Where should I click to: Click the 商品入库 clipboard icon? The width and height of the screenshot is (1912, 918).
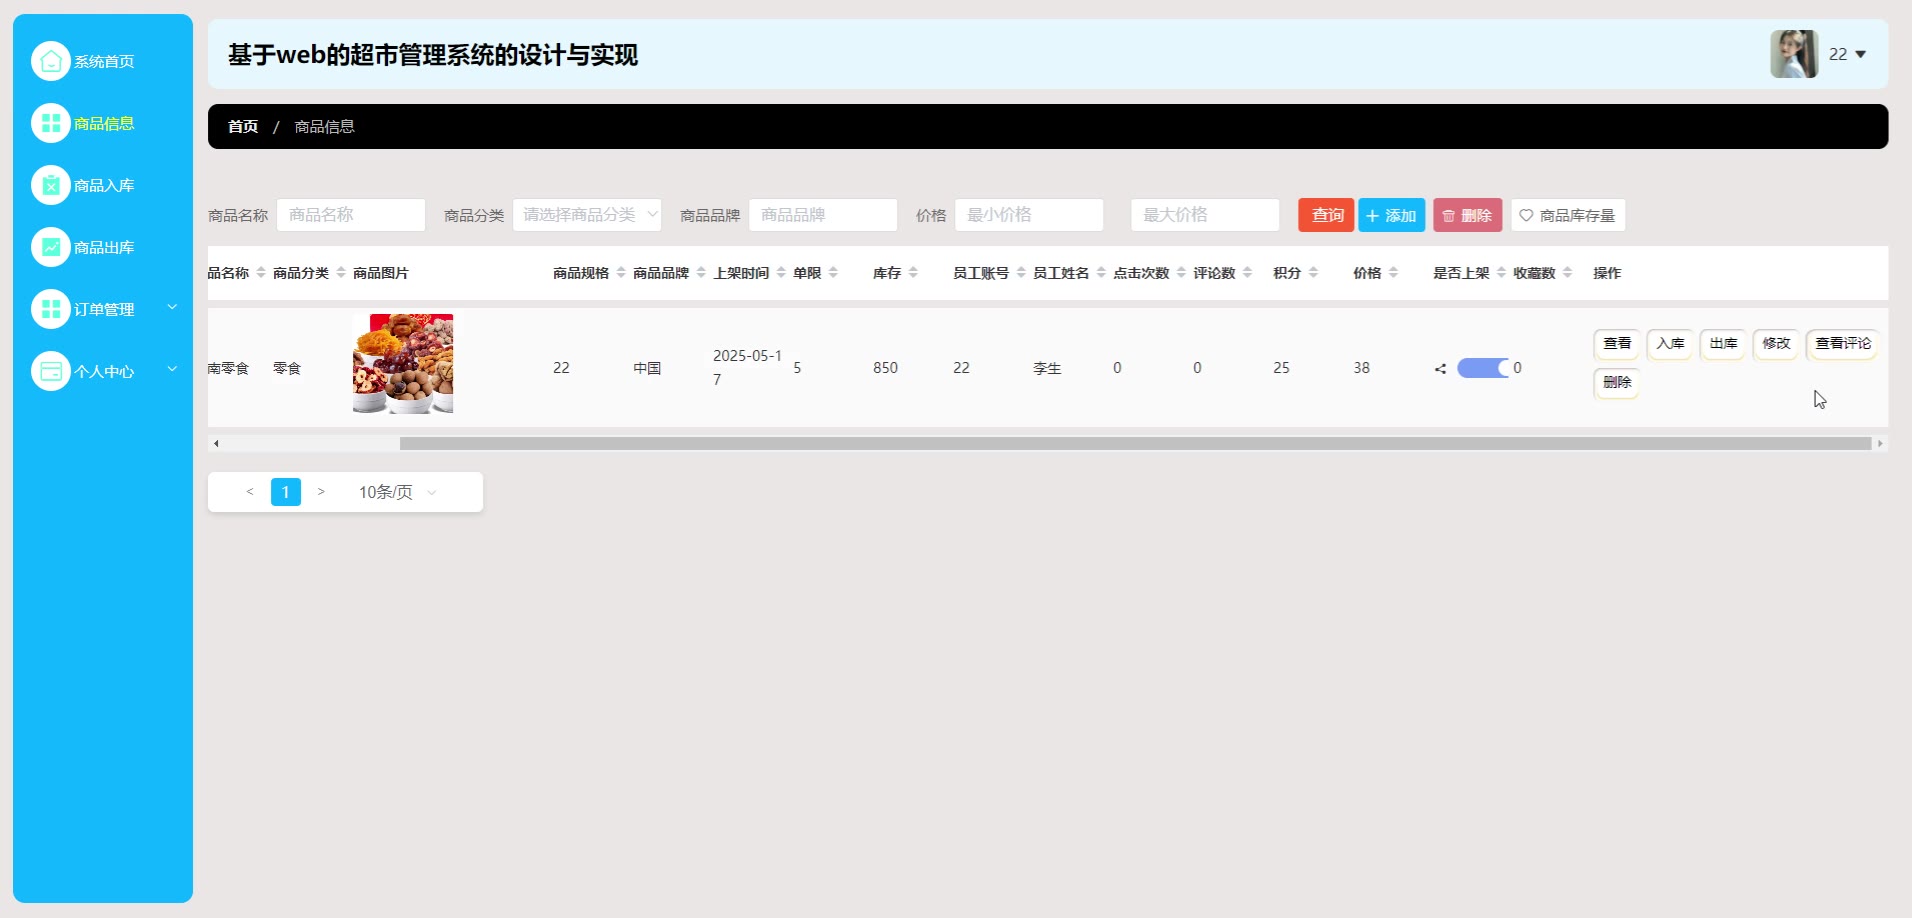(51, 185)
